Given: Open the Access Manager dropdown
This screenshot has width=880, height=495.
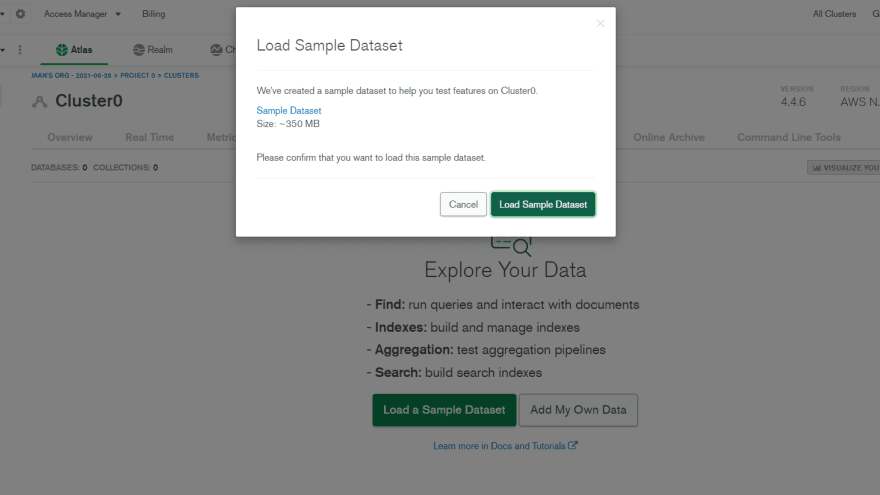Looking at the screenshot, I should click(x=82, y=13).
